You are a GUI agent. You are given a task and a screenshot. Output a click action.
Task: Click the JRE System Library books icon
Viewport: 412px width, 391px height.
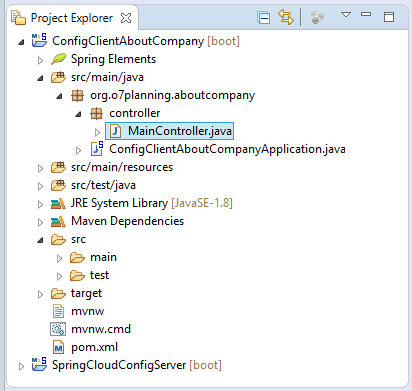58,203
